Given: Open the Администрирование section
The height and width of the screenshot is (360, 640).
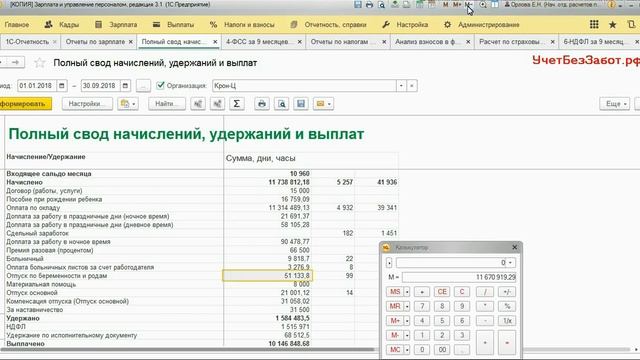Looking at the screenshot, I should 482,24.
